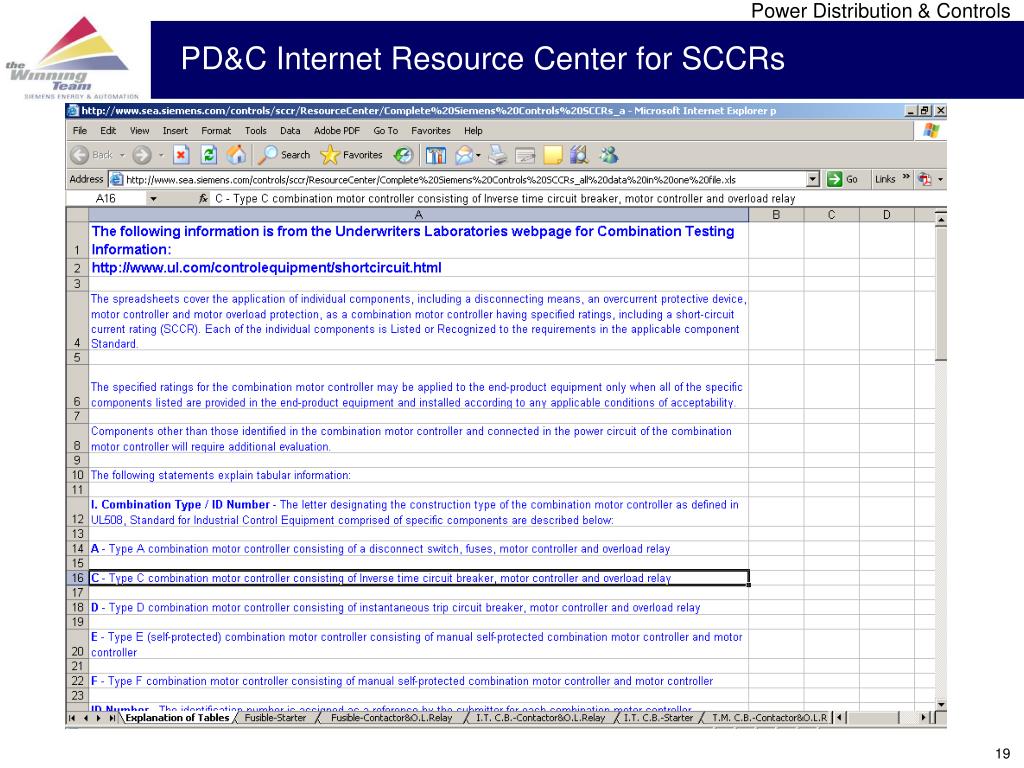Open the Go To menu
This screenshot has height=768, width=1024.
(385, 131)
